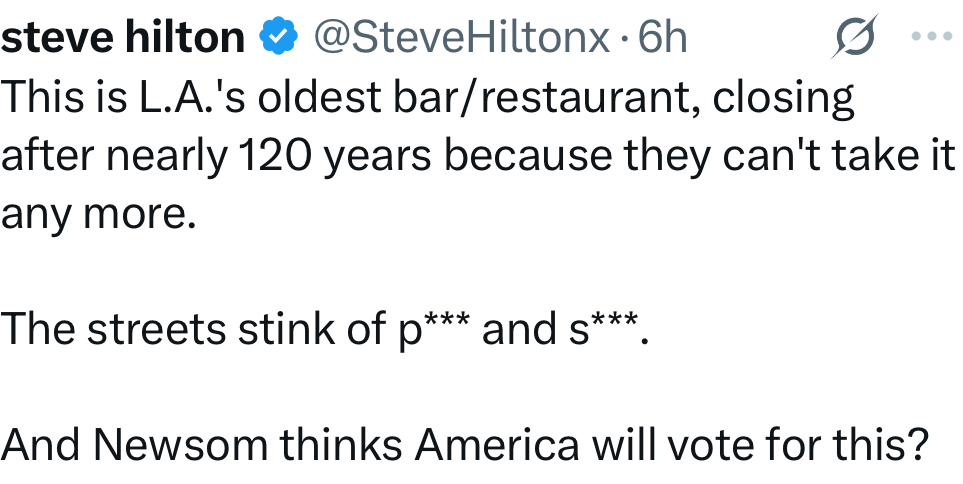Click the "And Newsom thinks America" line
The image size is (963, 484).
460,444
